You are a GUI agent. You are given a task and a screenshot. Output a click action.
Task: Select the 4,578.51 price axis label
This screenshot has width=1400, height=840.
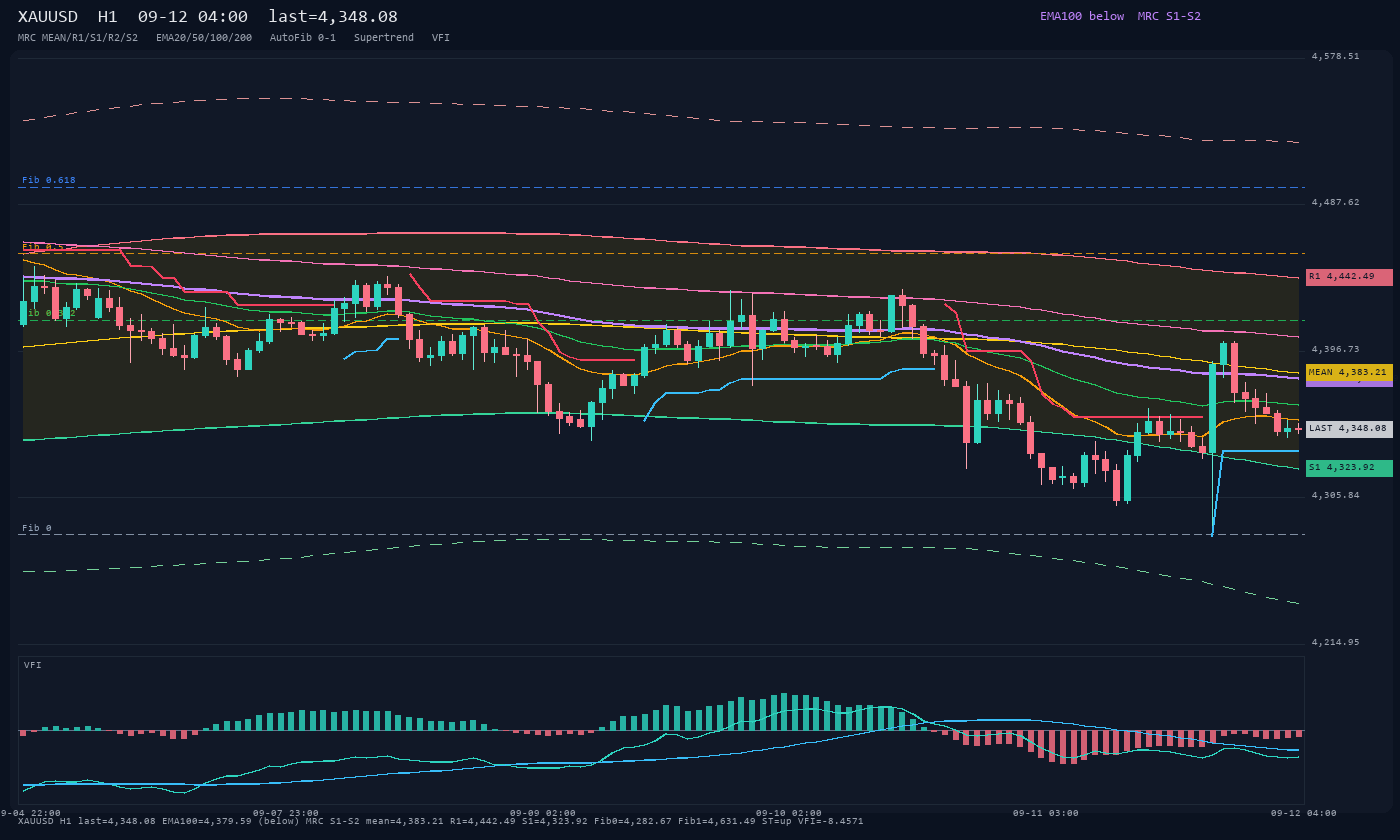click(x=1335, y=57)
